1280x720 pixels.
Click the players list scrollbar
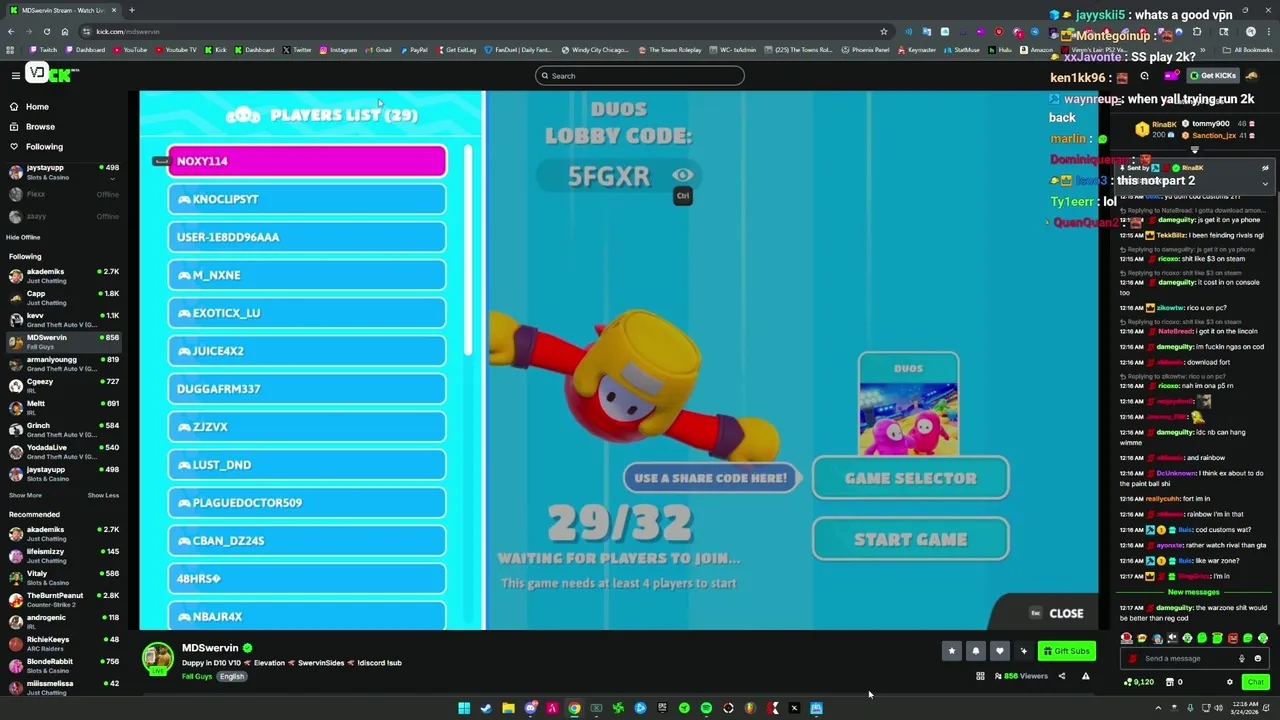click(467, 250)
